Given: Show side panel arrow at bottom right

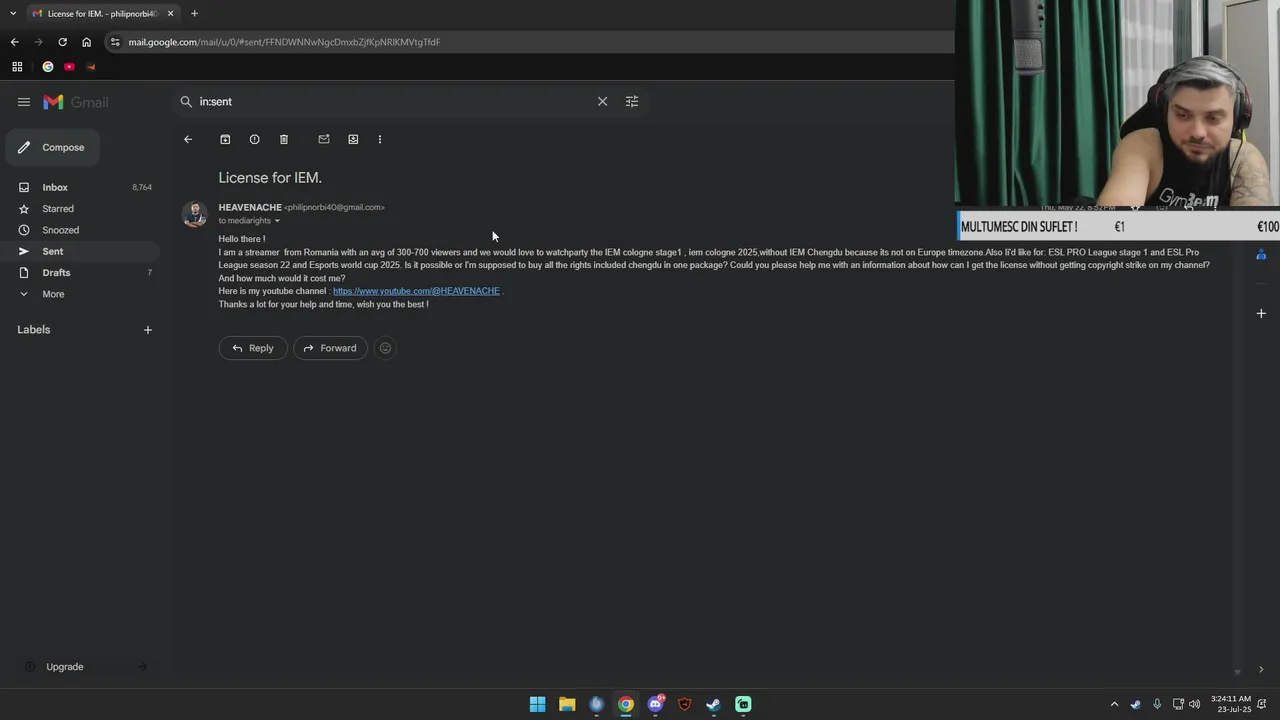Looking at the screenshot, I should click(1261, 670).
